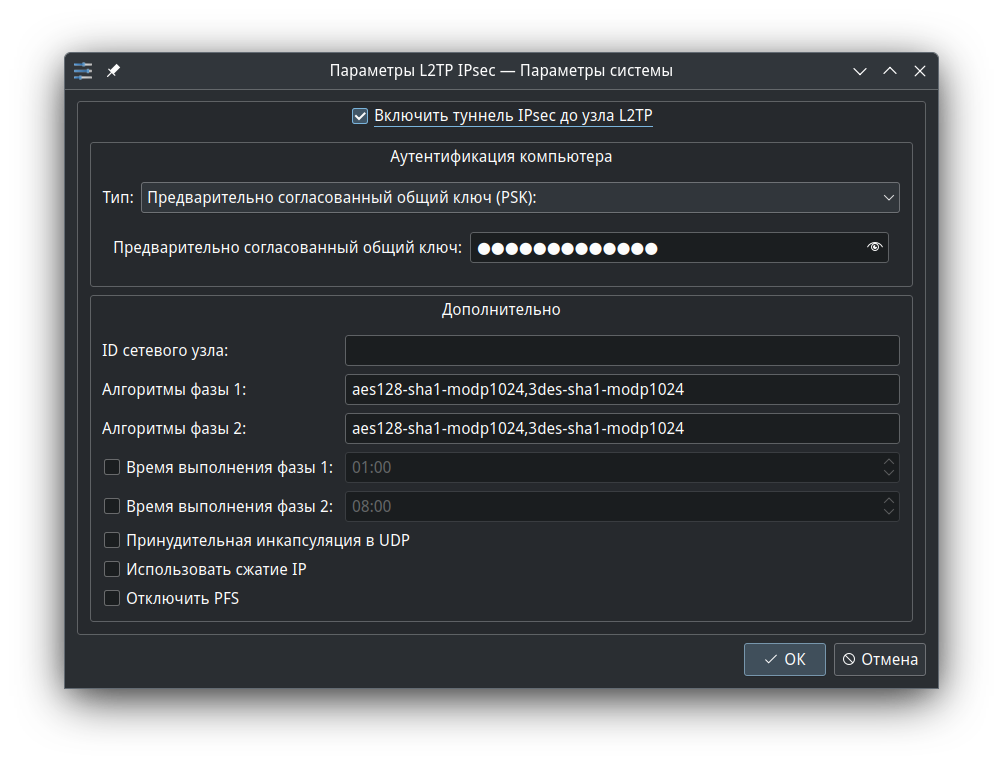Reveal pre-shared key with eye icon
Screen dimensions: 1003x765
coord(875,247)
